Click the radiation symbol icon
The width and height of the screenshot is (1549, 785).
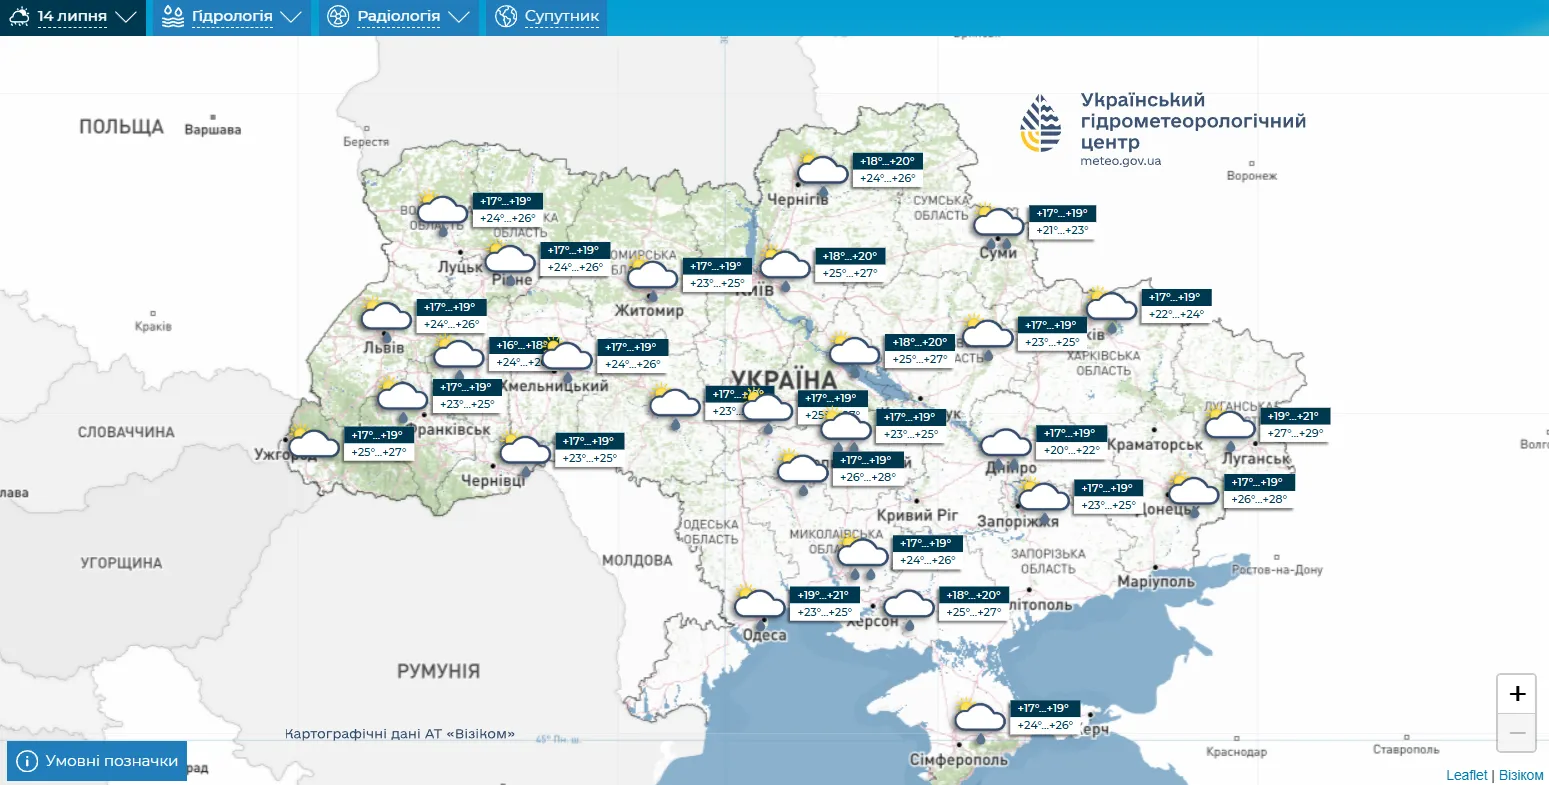[338, 17]
